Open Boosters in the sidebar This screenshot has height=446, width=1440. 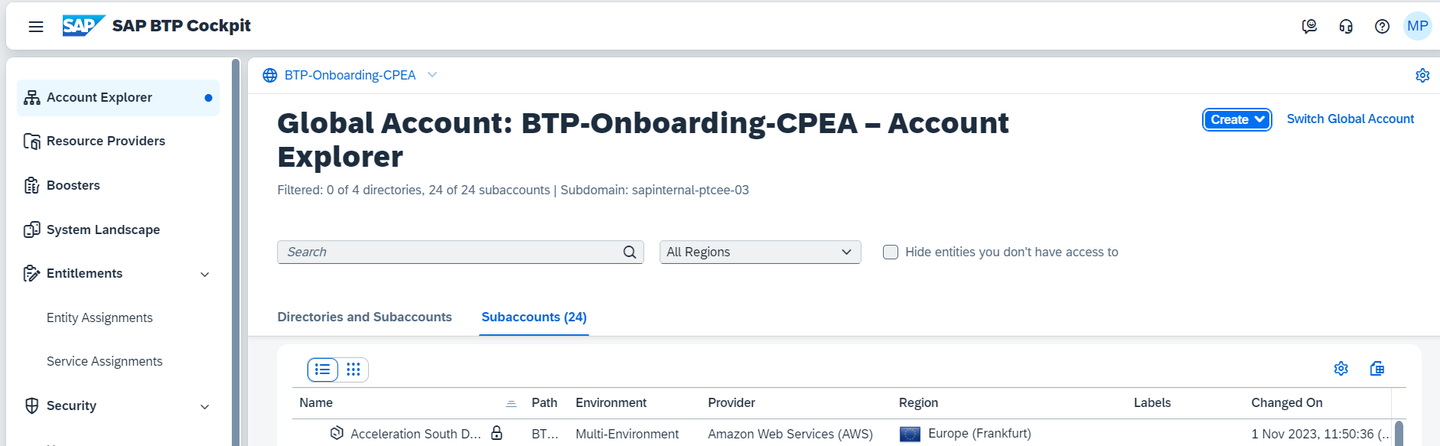click(73, 185)
